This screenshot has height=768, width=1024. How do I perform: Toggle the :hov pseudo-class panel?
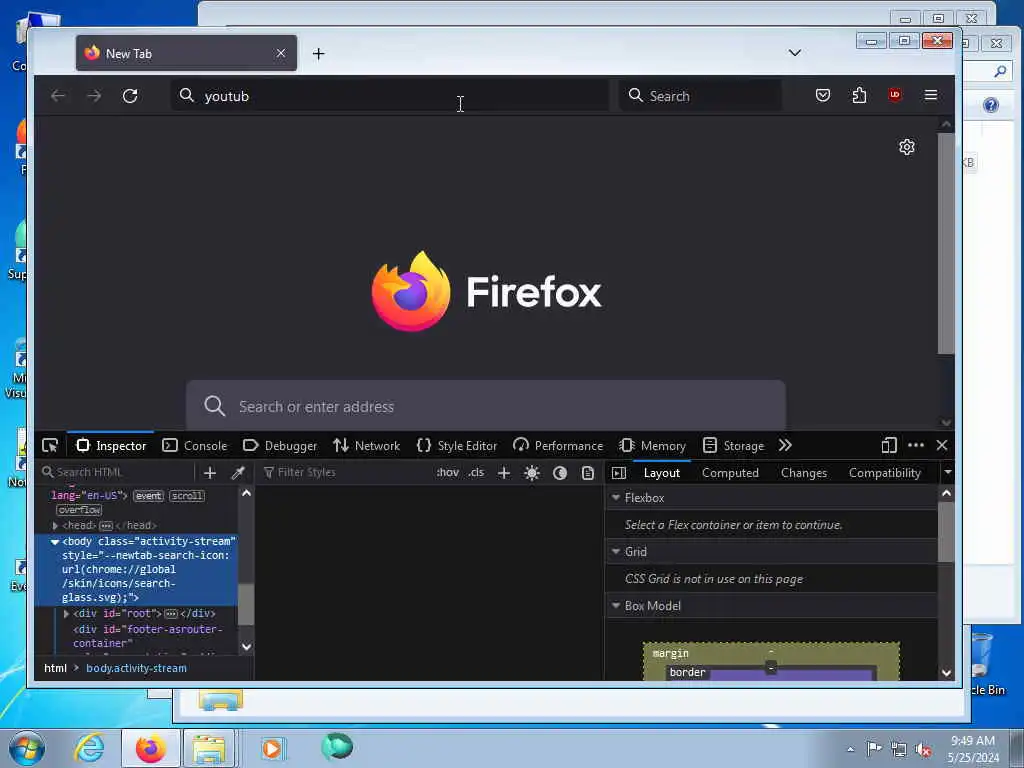(x=448, y=472)
